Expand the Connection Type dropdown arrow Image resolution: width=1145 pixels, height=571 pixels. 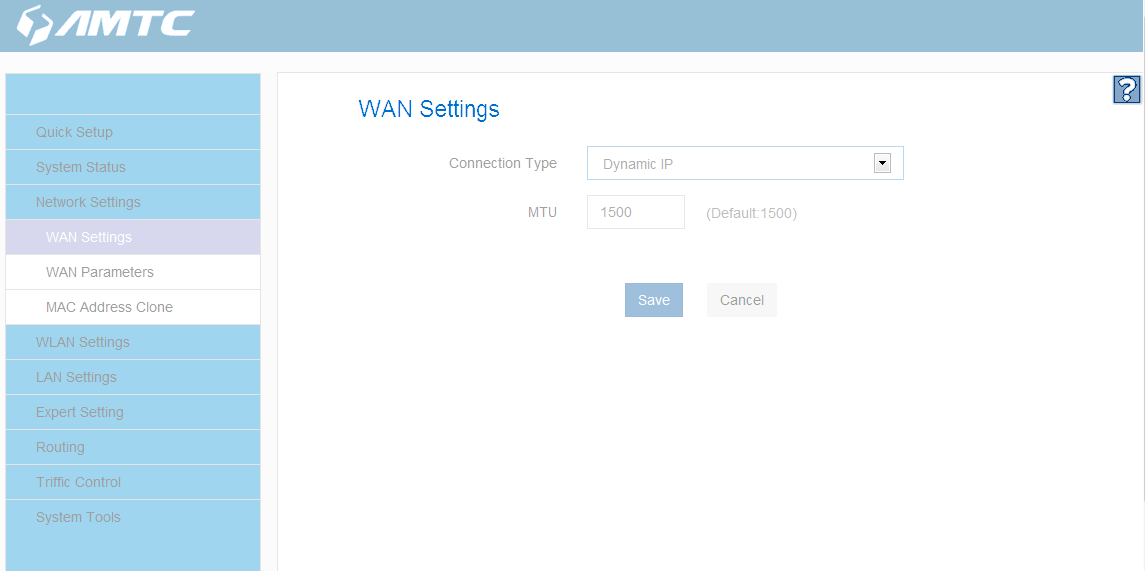coord(882,164)
